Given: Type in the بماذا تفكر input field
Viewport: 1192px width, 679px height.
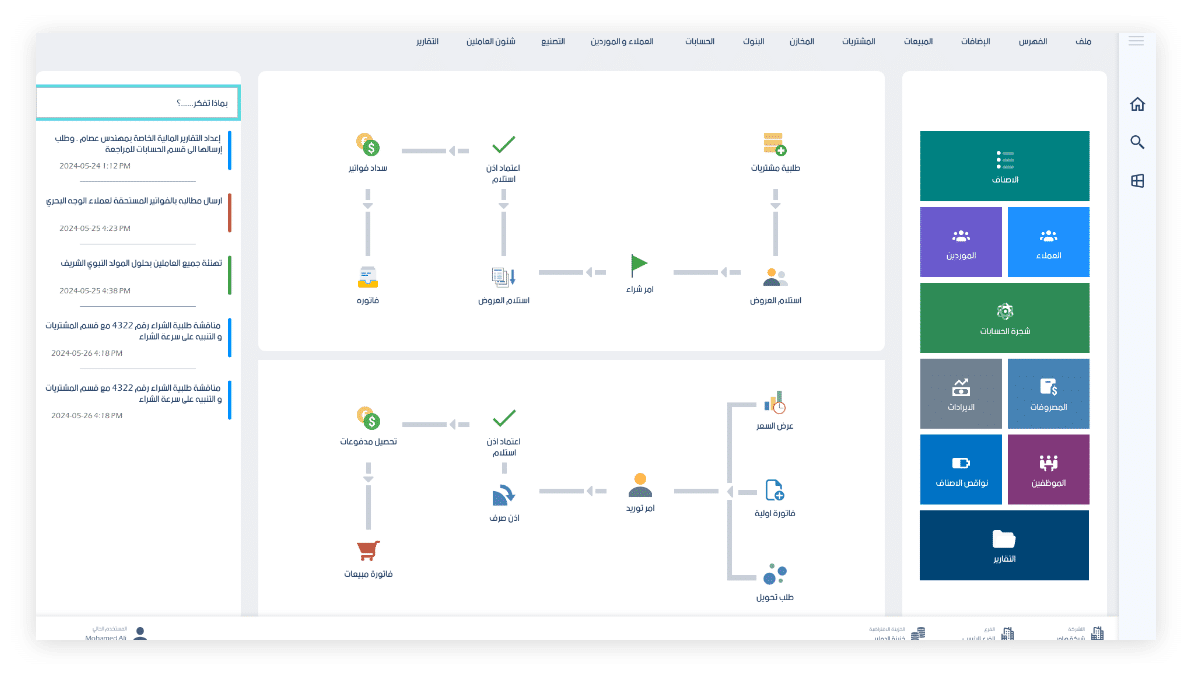Looking at the screenshot, I should click(138, 103).
